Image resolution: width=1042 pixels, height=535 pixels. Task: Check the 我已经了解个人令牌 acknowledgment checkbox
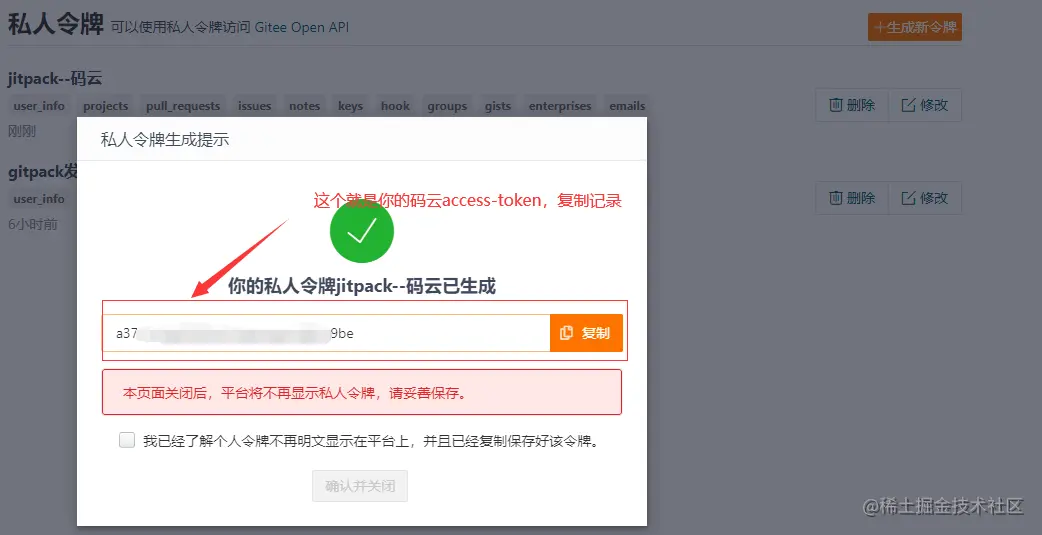127,440
